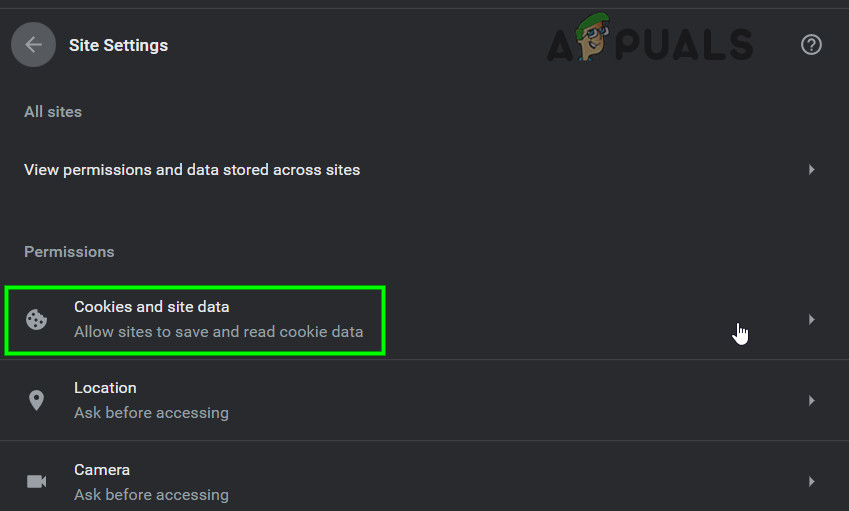Screen dimensions: 849x511
Task: Open the Camera permission label
Action: (x=102, y=470)
